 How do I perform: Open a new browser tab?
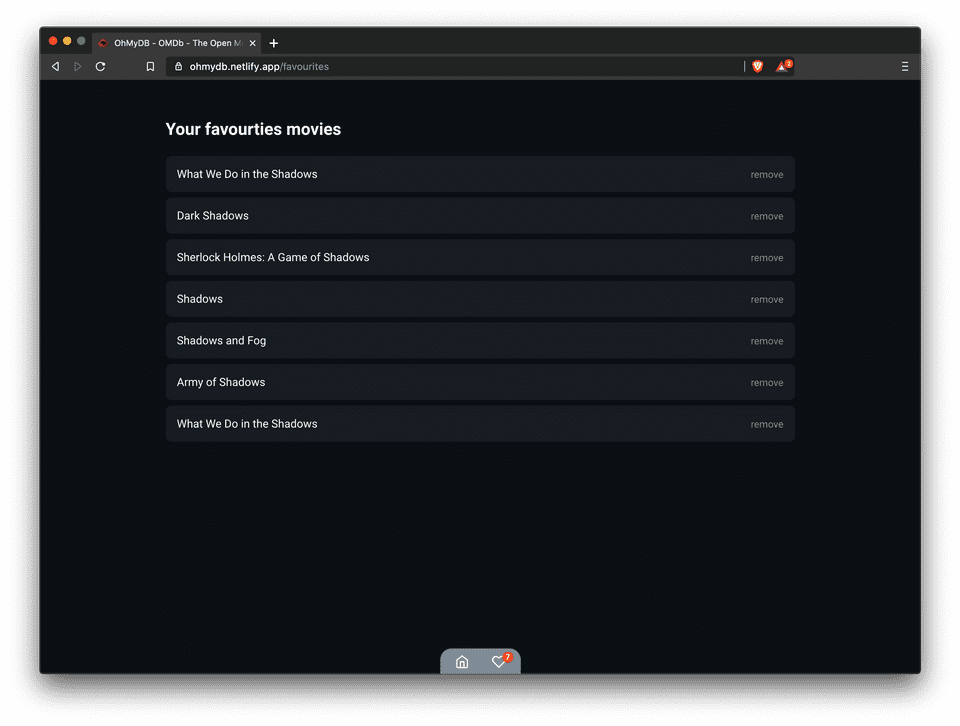tap(274, 43)
